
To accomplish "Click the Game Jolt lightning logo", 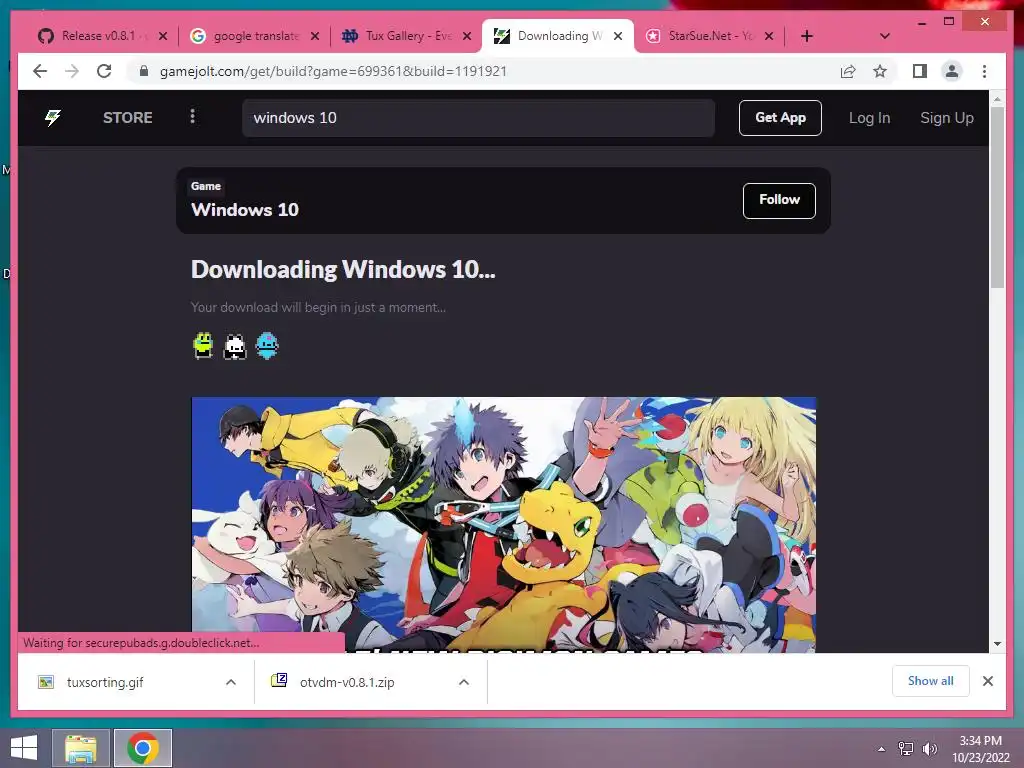I will click(x=53, y=118).
